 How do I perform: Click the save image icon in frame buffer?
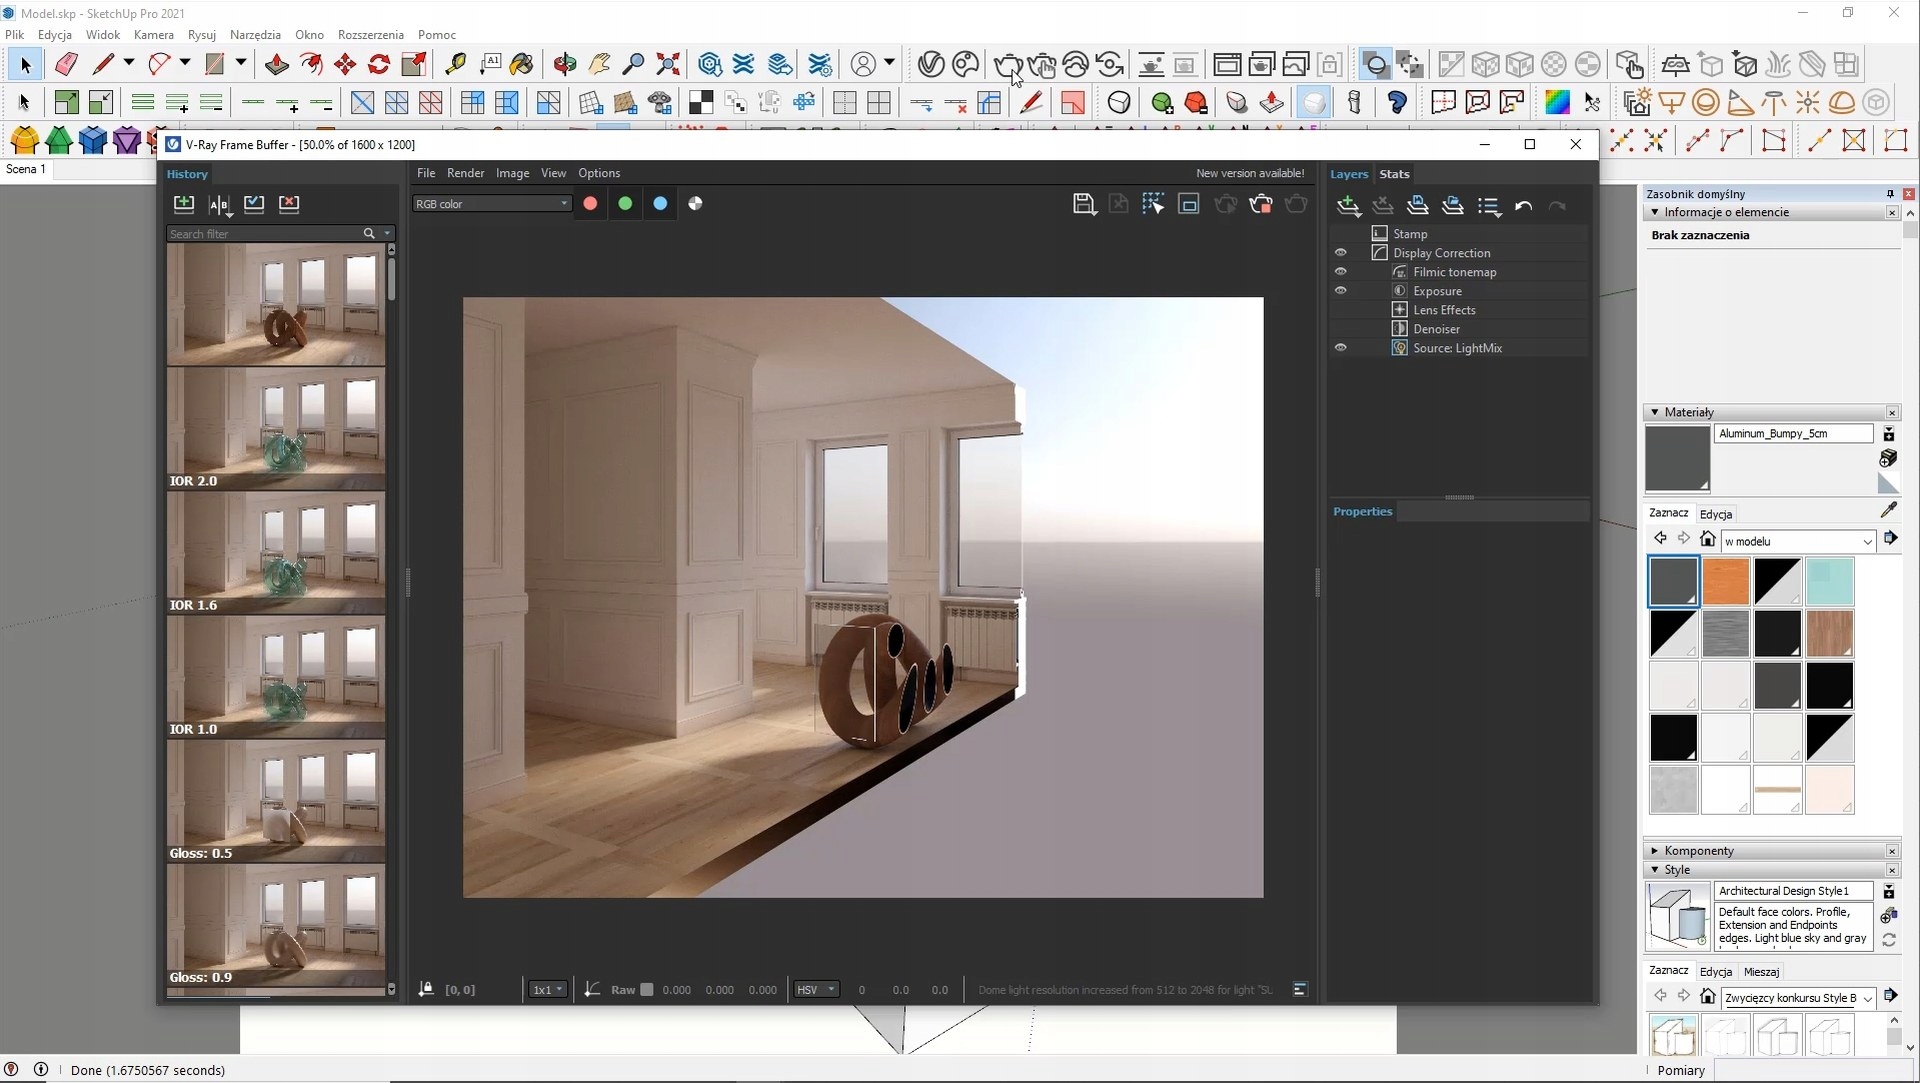click(x=1083, y=204)
